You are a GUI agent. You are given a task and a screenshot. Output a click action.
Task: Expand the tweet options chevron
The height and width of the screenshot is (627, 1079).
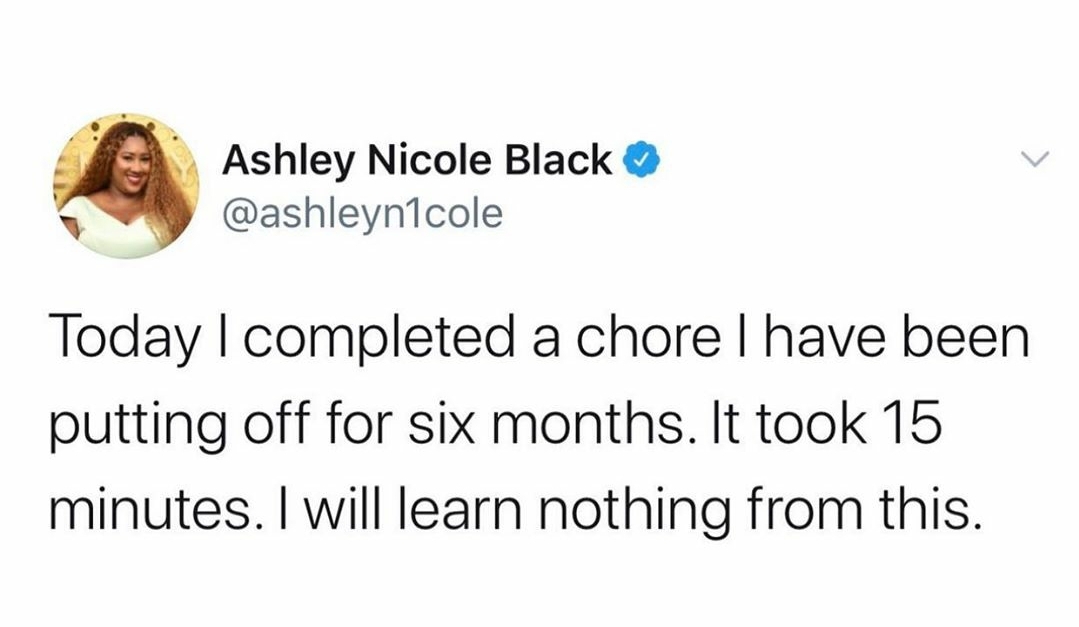[1034, 160]
